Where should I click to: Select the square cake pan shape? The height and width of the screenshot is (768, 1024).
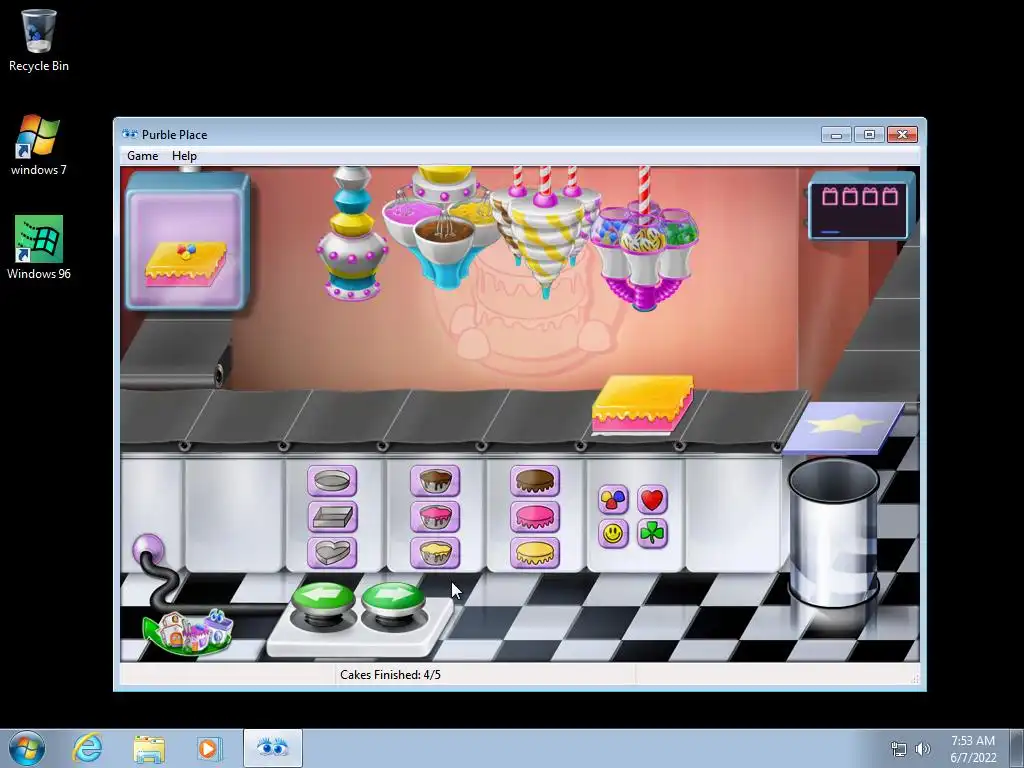pos(332,517)
